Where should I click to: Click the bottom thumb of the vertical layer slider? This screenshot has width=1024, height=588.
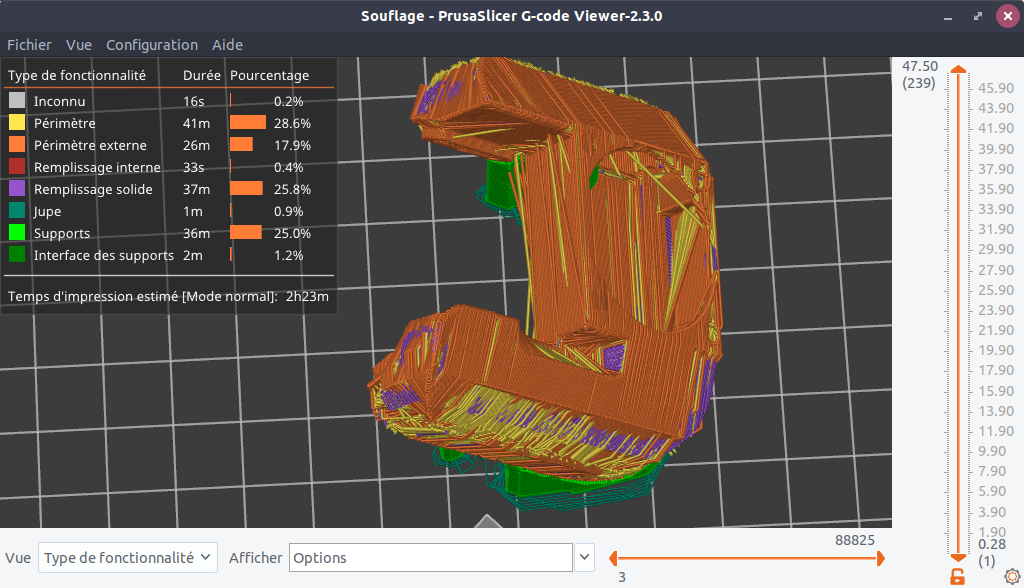pyautogui.click(x=958, y=557)
